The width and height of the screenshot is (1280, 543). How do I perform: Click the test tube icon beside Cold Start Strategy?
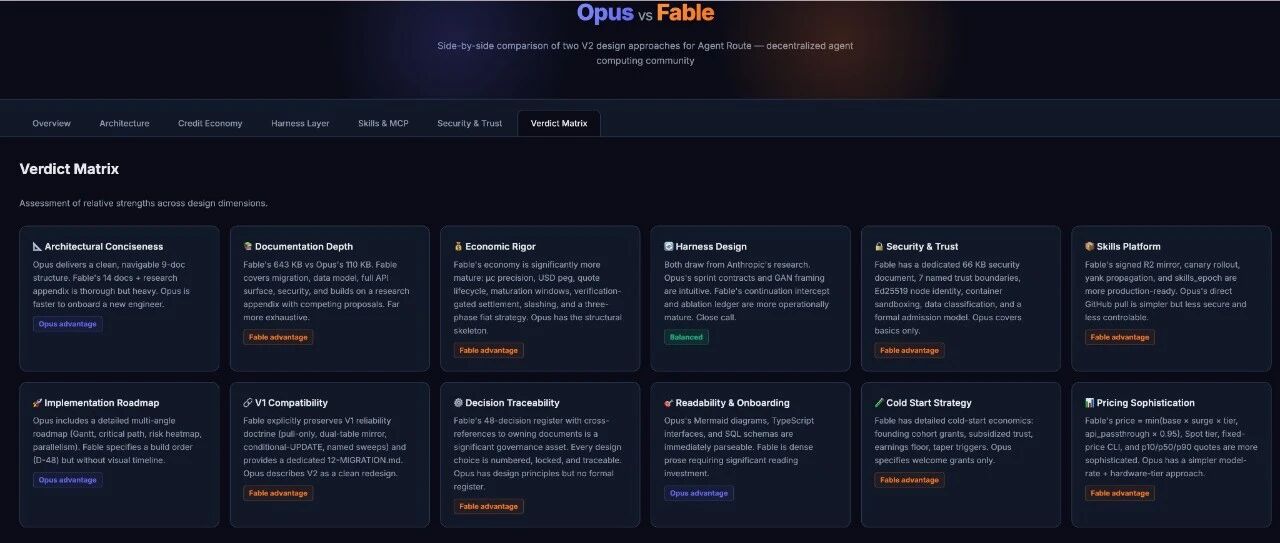(879, 403)
